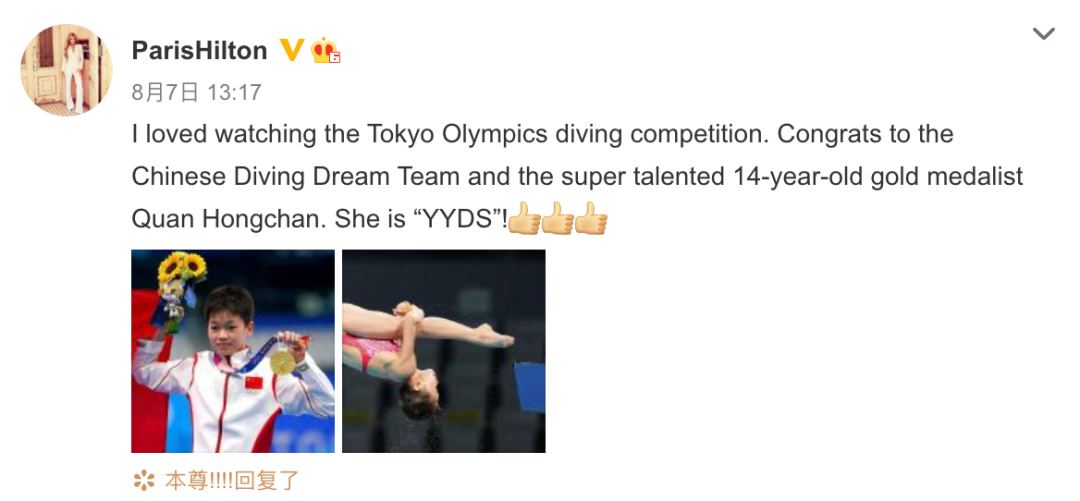
Task: Click the ParisHilton username link
Action: 200,51
